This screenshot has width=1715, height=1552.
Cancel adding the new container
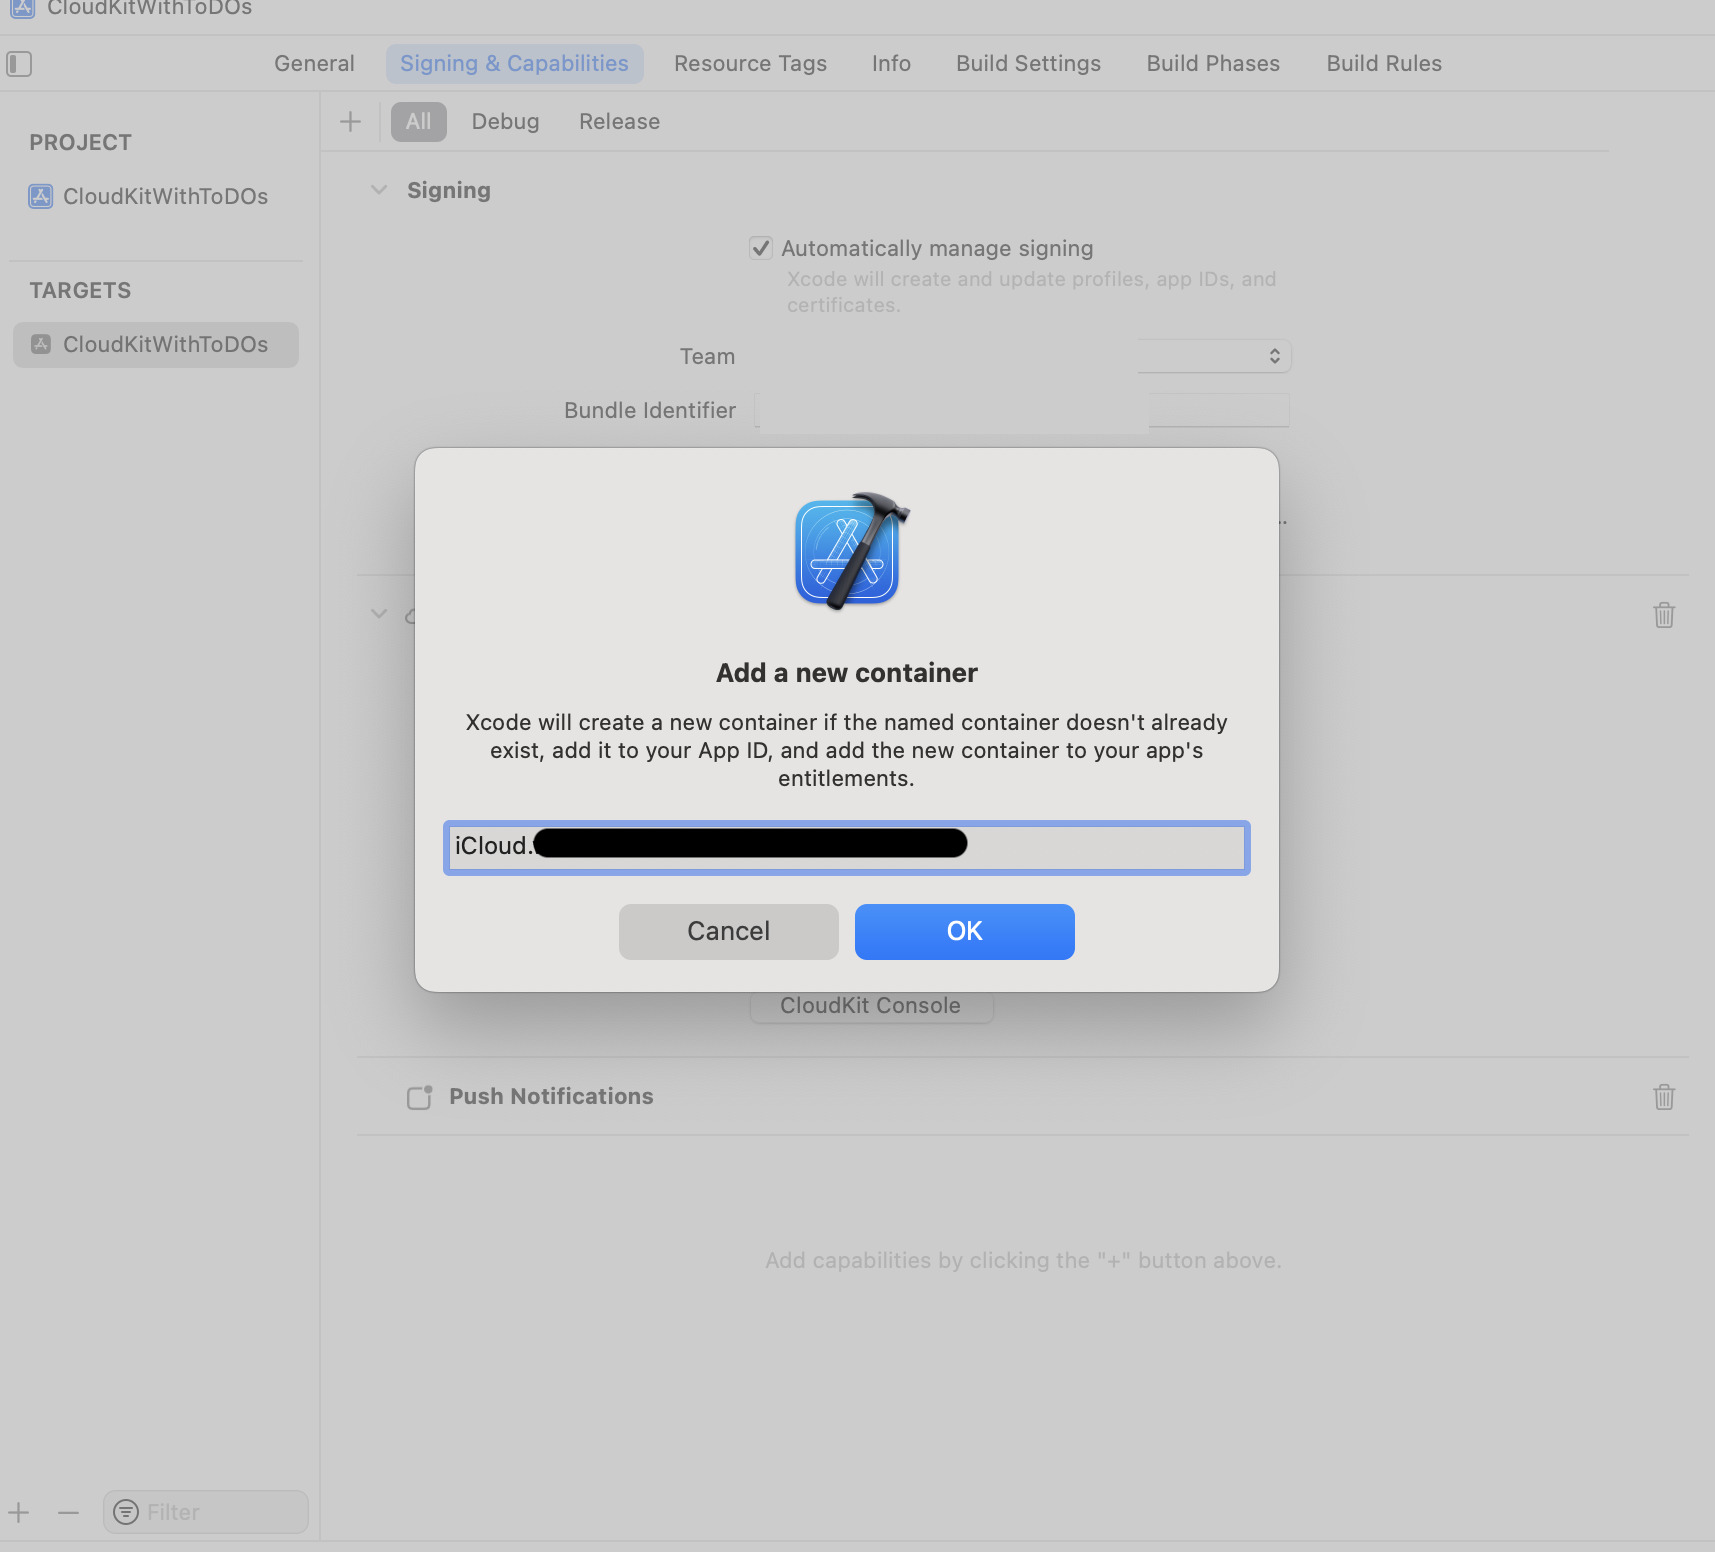(x=727, y=931)
